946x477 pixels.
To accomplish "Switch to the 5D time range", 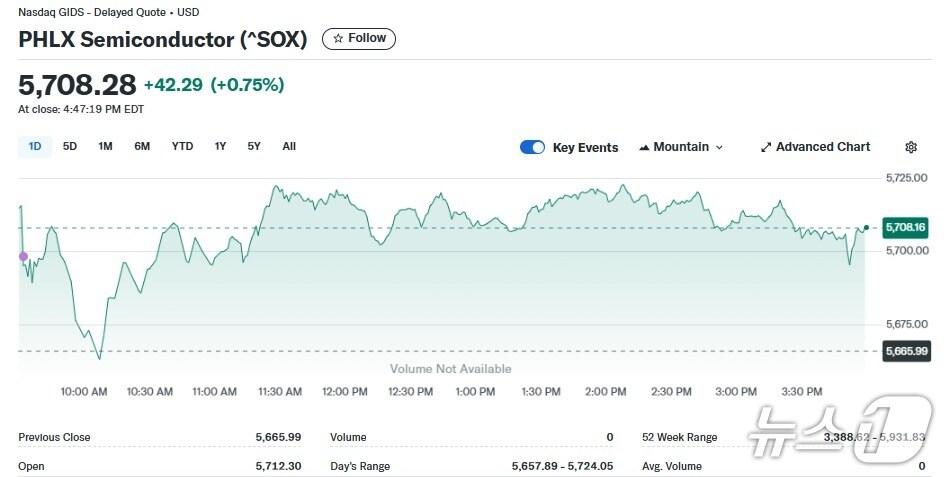I will (x=70, y=146).
